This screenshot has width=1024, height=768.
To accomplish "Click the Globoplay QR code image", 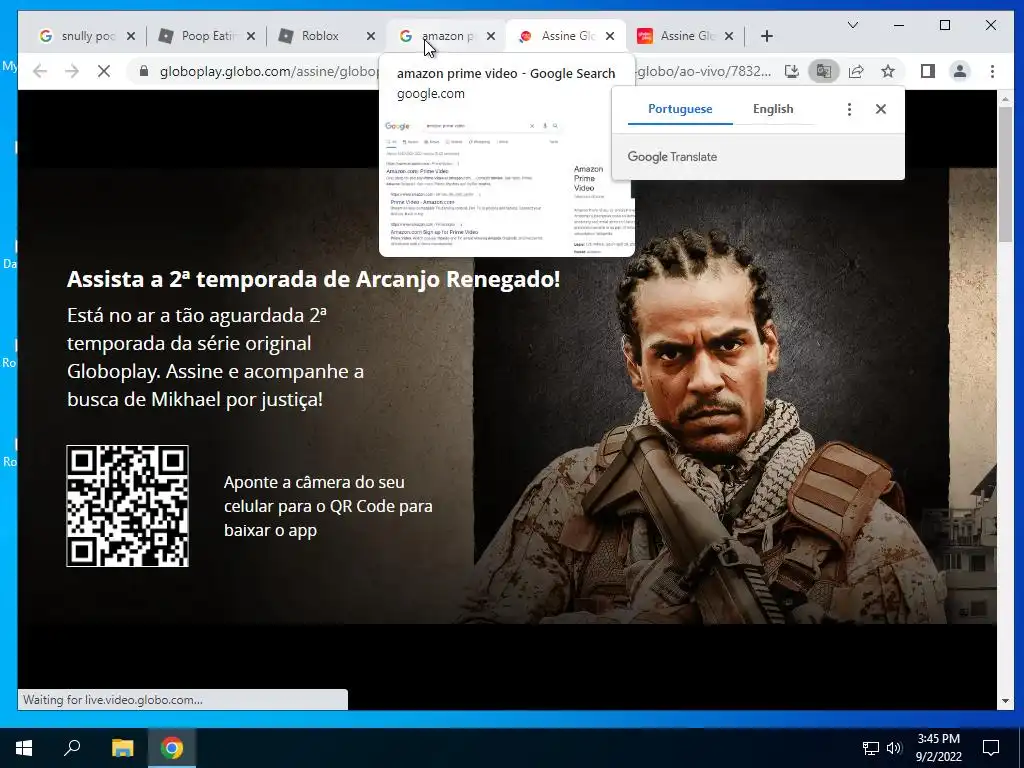I will coord(127,506).
